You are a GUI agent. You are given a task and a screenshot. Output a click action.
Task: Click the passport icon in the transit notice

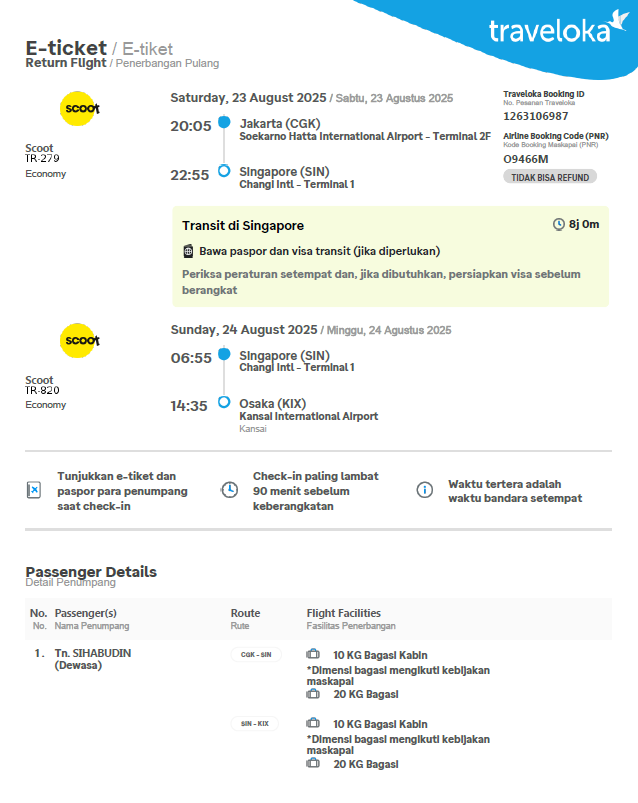(188, 251)
